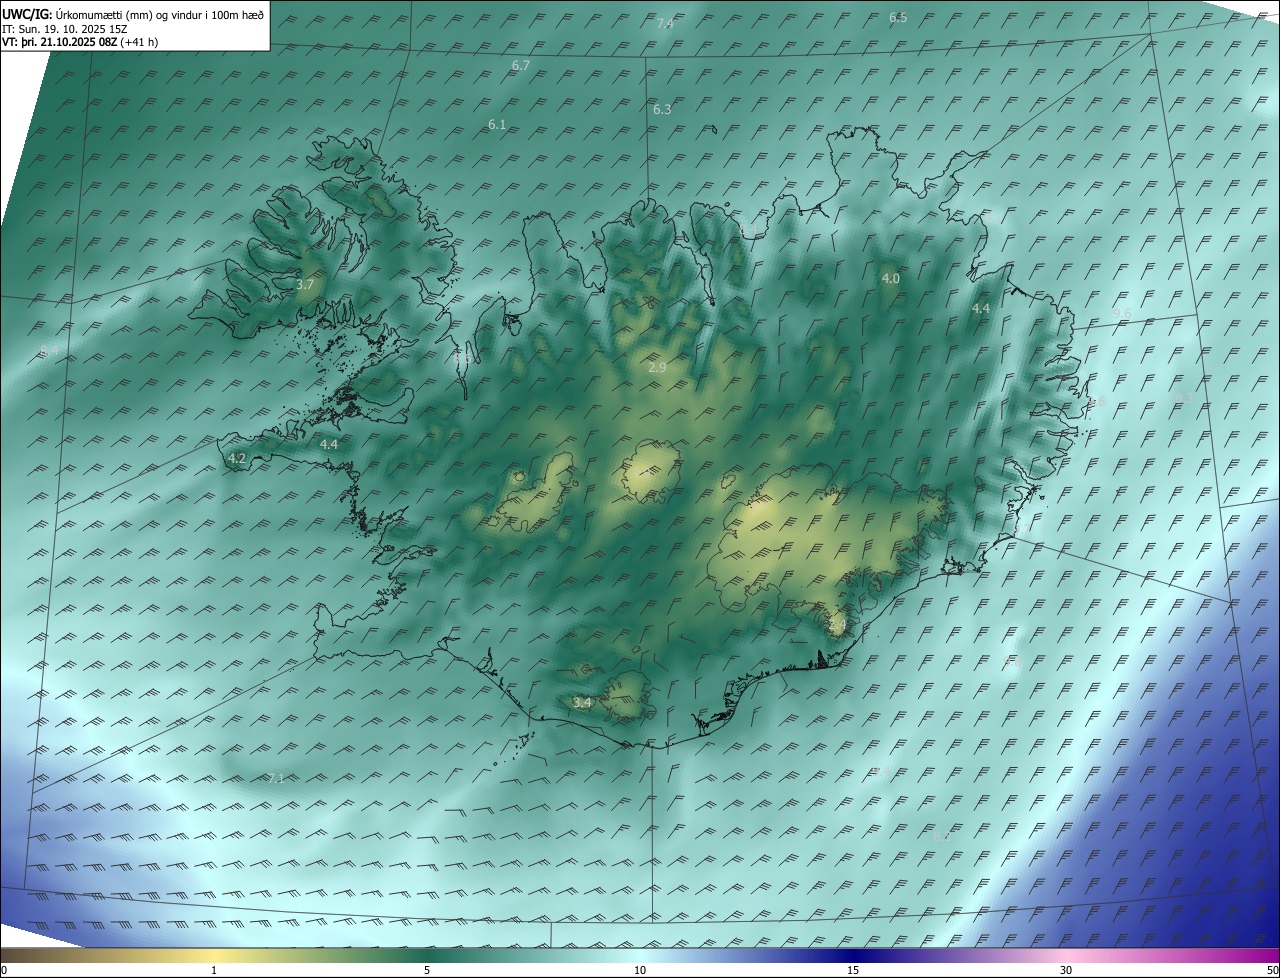1280x978 pixels.
Task: Click the 4.0 value label on the map
Action: coord(890,279)
